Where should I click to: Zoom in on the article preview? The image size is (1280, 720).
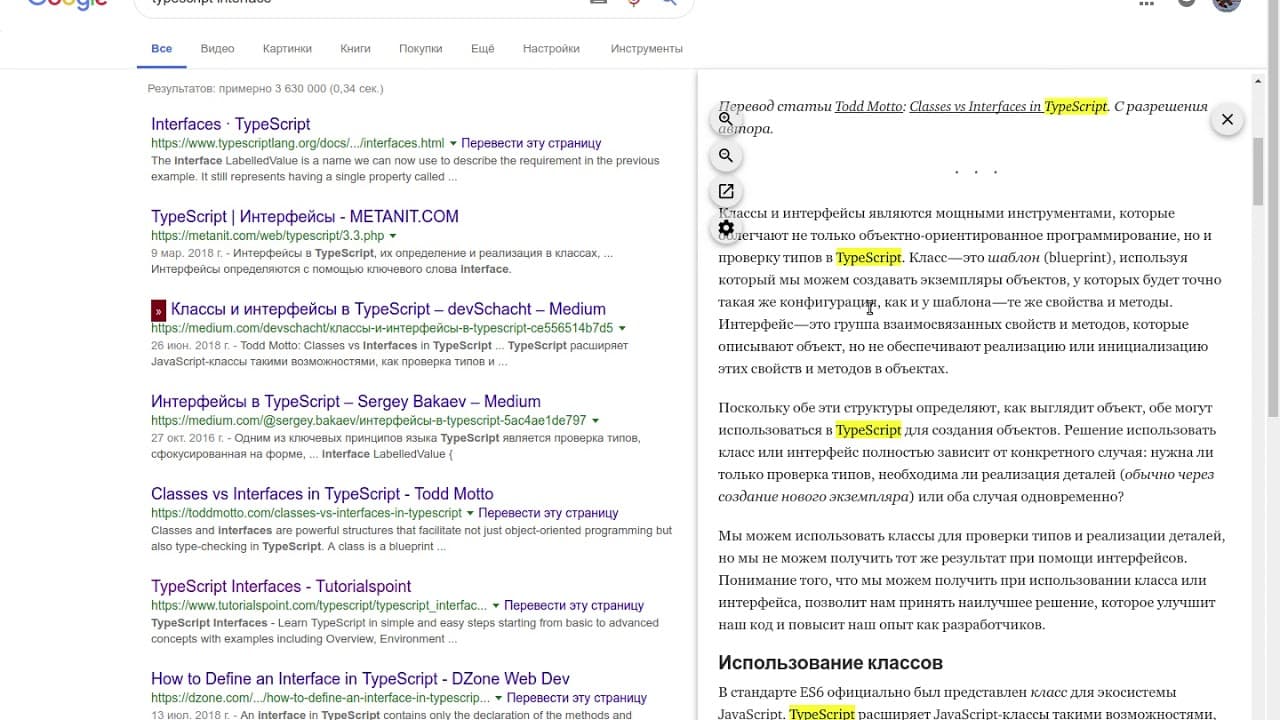tap(726, 119)
